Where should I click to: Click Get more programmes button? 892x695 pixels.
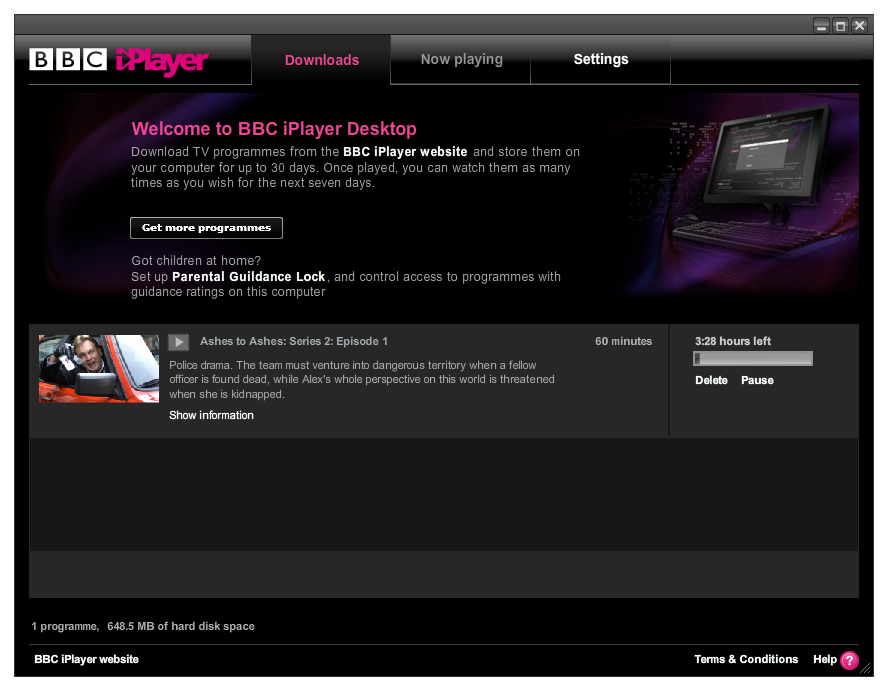207,228
